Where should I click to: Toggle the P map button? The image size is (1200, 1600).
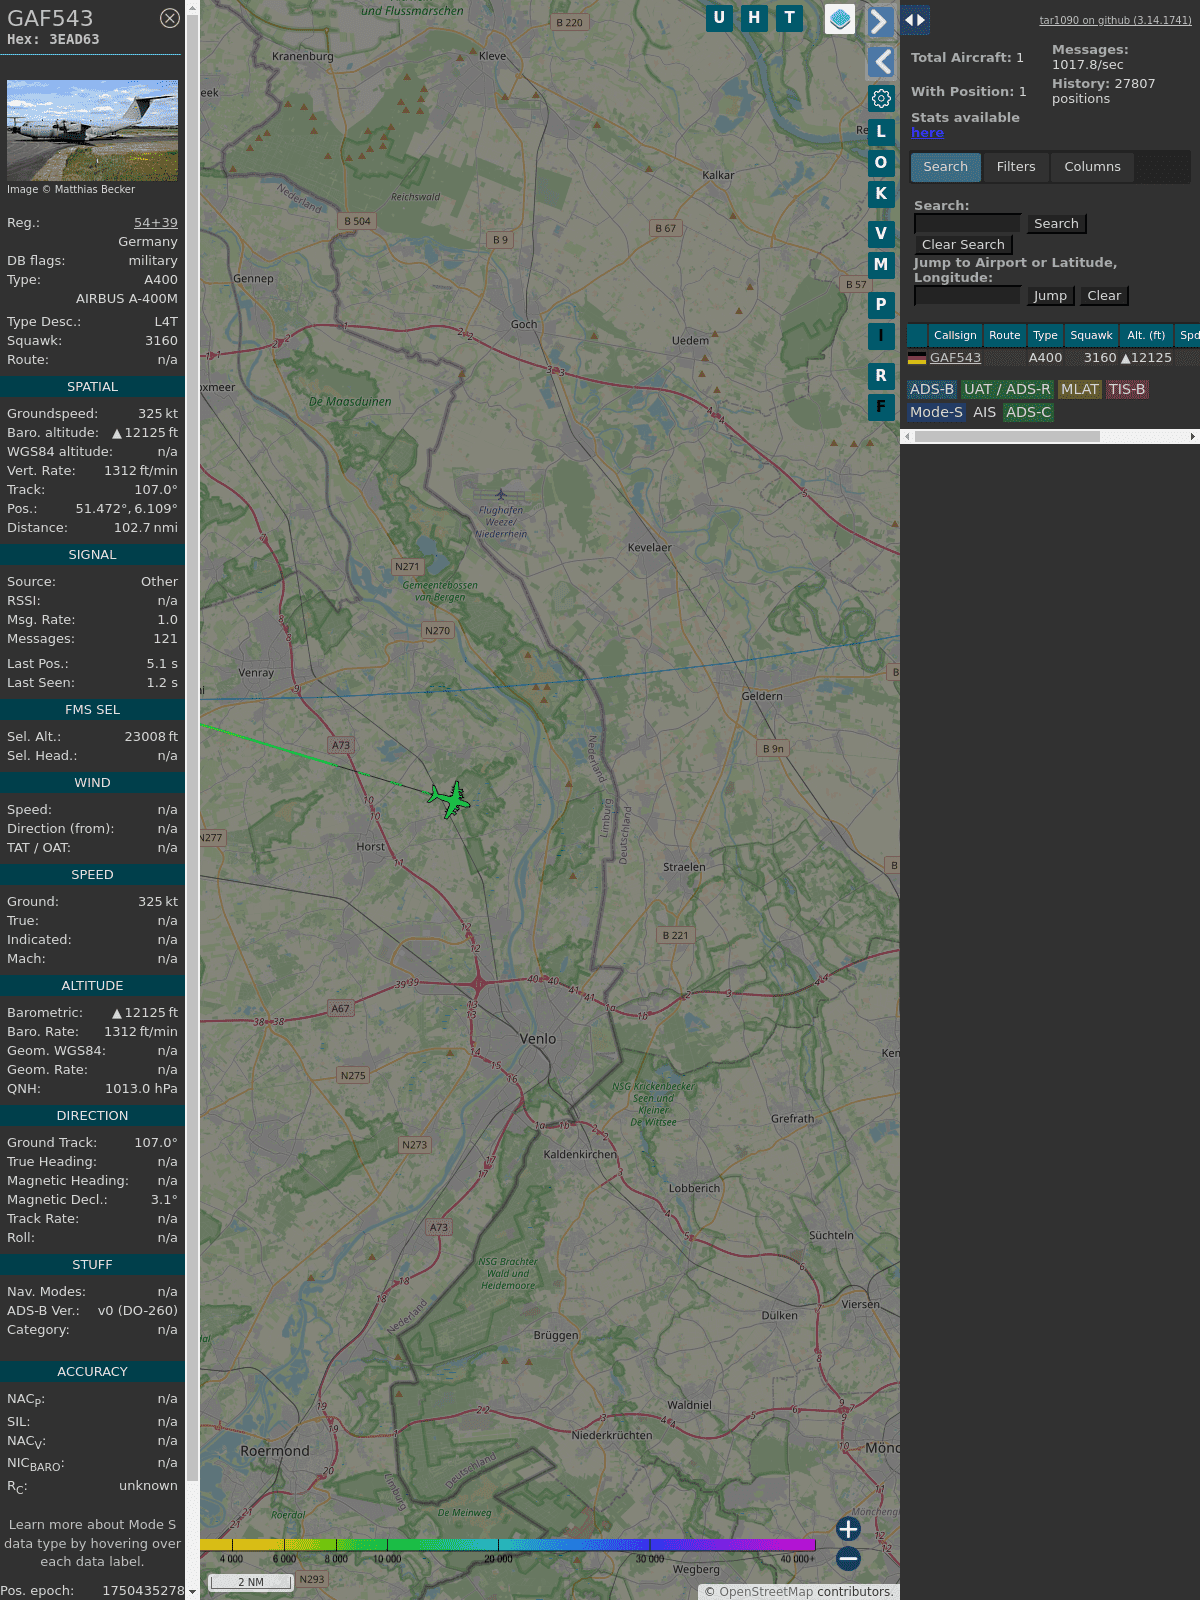point(881,304)
